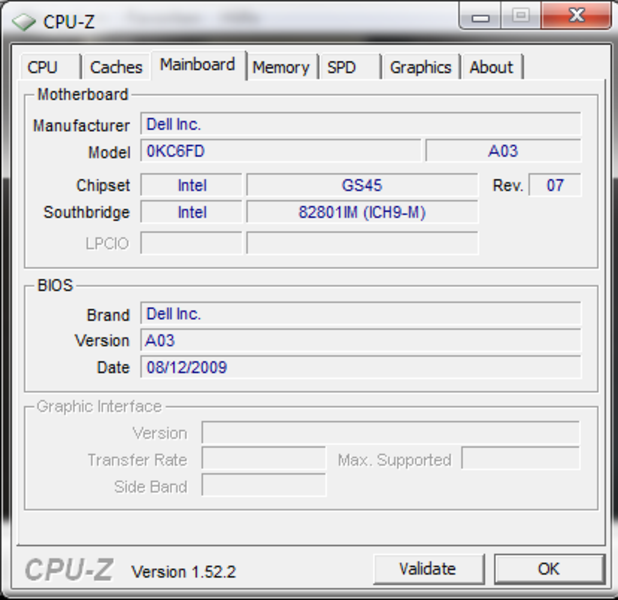618x600 pixels.
Task: Click the BIOS Date label
Action: (114, 368)
